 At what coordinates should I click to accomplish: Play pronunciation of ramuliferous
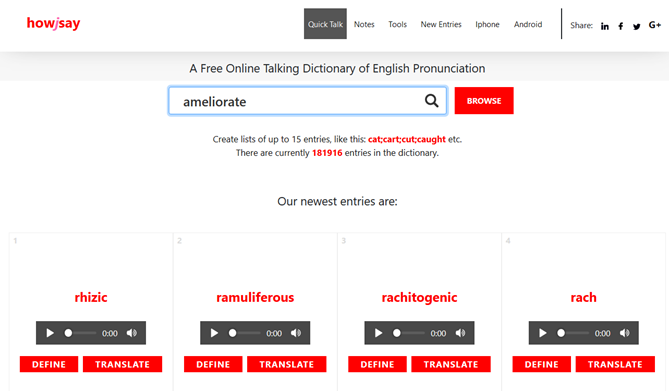pyautogui.click(x=214, y=333)
